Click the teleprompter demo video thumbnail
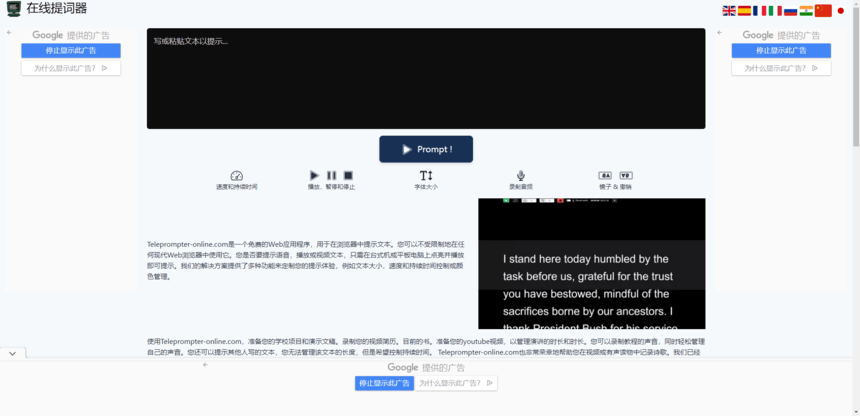 (592, 263)
